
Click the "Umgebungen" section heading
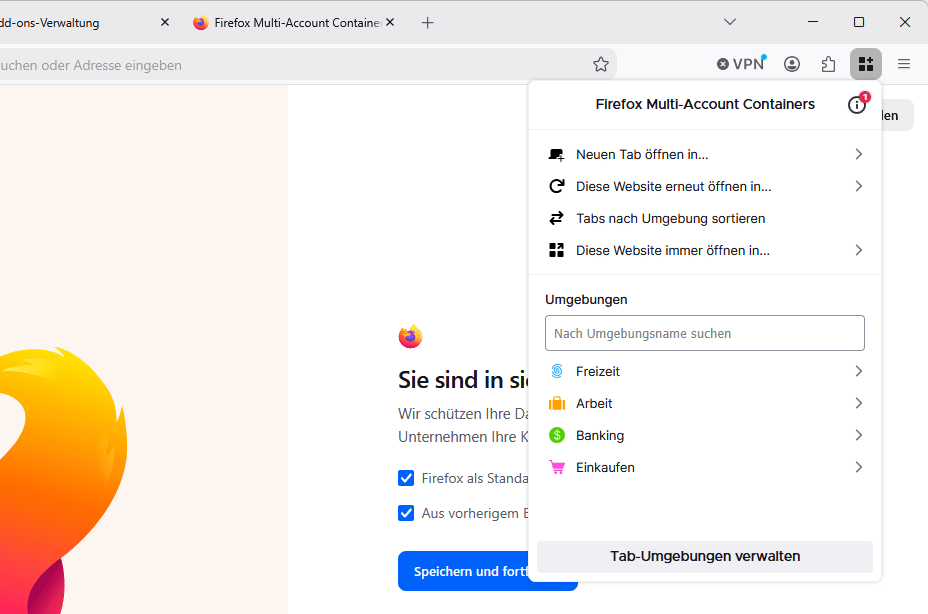click(x=586, y=300)
